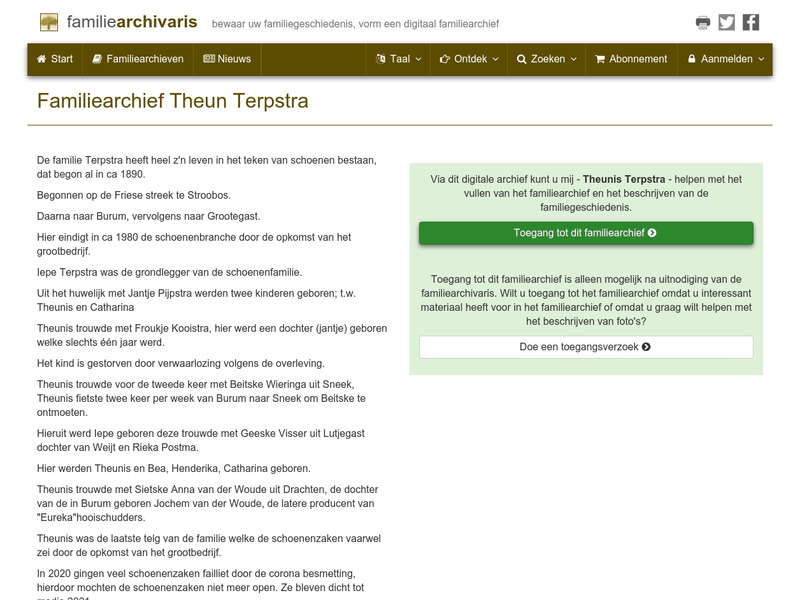The width and height of the screenshot is (800, 600).
Task: Select the book icon beside Familiearchieven
Action: pos(95,59)
